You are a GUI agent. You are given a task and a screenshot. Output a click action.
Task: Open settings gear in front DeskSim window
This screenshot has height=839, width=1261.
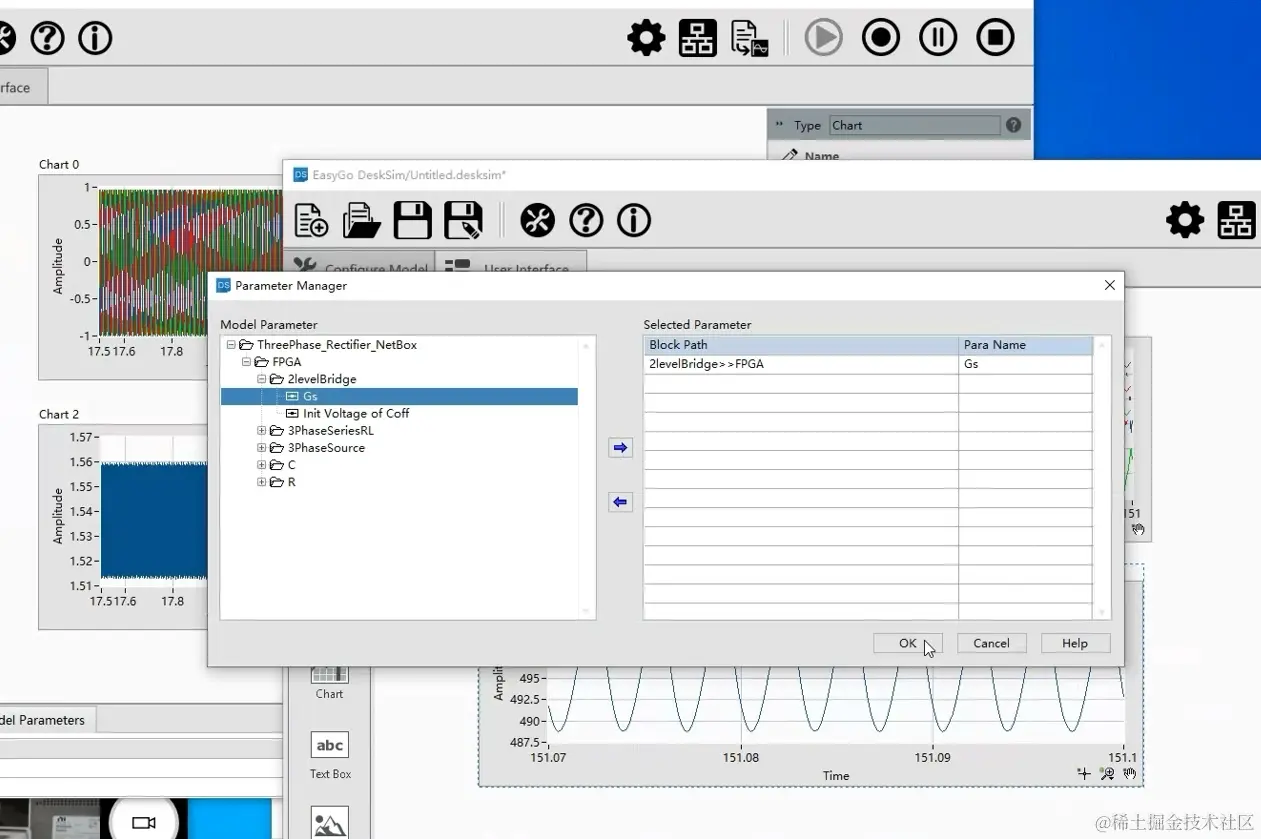click(1185, 220)
